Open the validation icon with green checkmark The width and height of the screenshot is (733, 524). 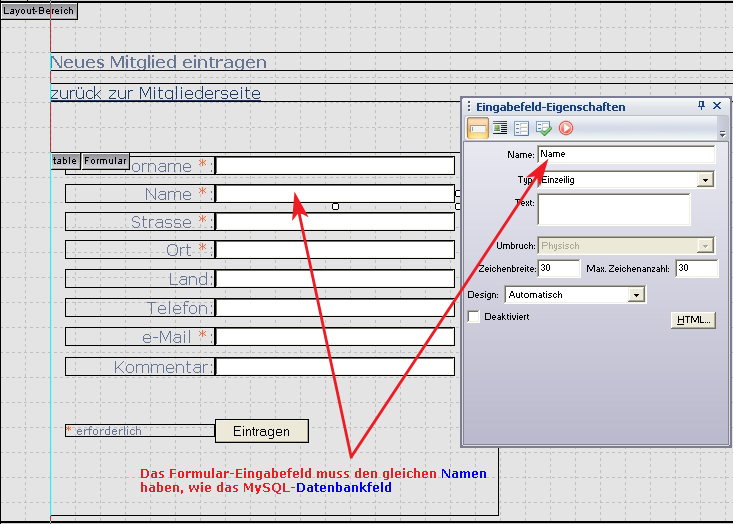[544, 128]
